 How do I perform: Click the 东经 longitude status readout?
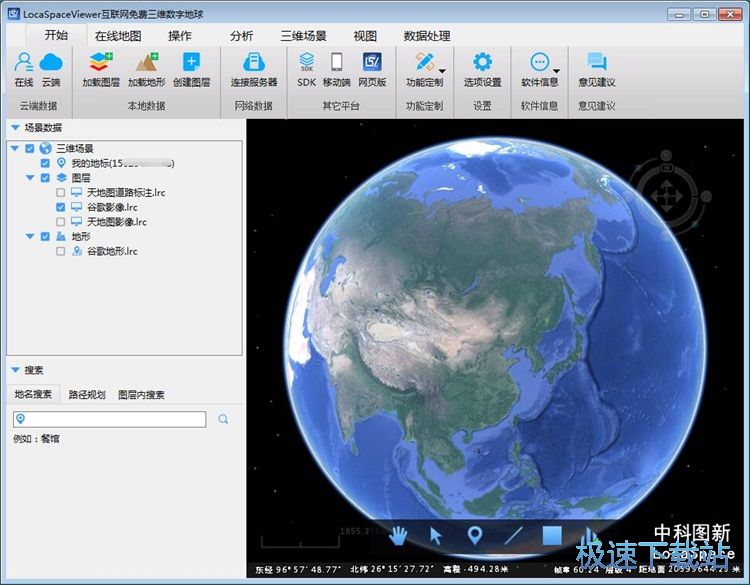click(298, 569)
